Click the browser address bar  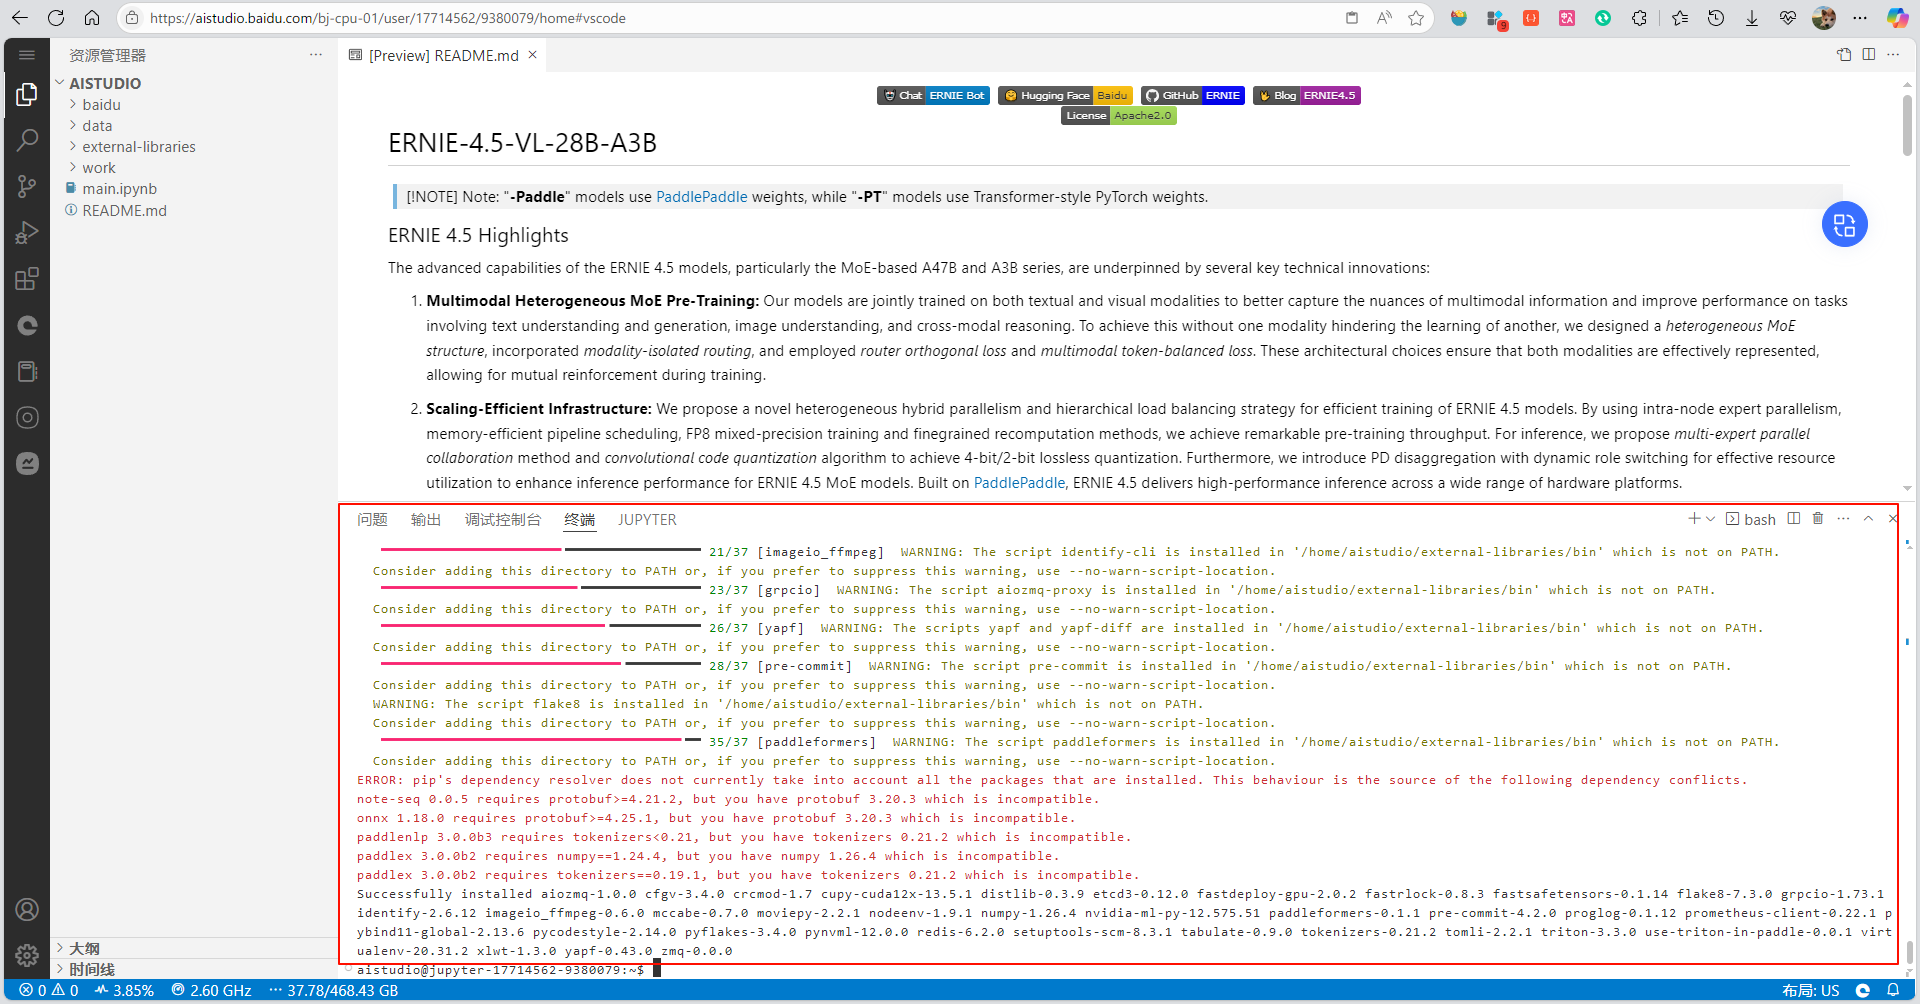tap(740, 18)
